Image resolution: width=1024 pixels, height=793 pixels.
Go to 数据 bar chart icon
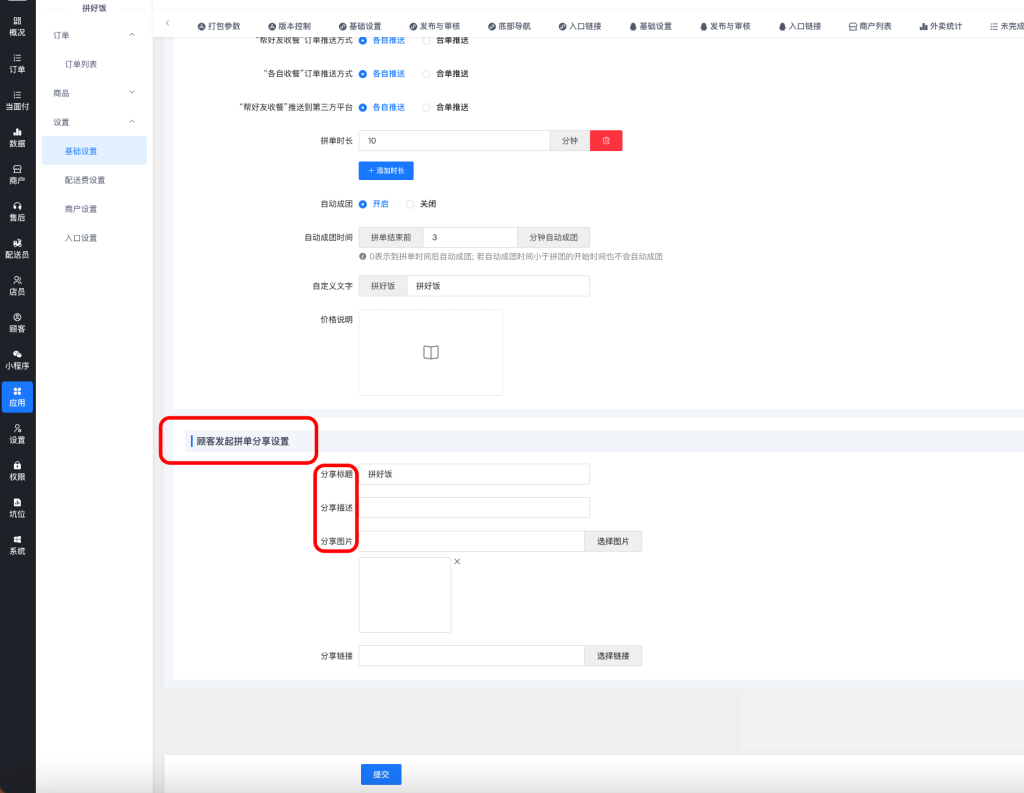pos(17,131)
